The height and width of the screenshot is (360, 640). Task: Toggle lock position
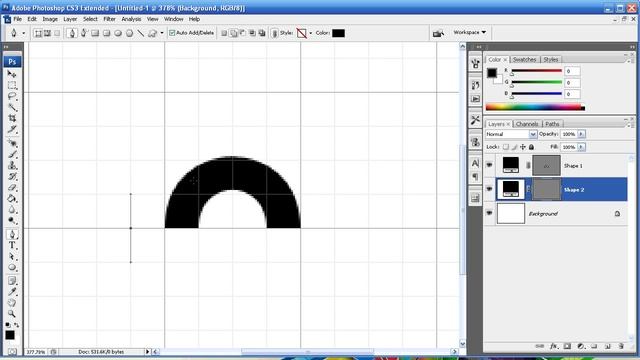(x=523, y=147)
